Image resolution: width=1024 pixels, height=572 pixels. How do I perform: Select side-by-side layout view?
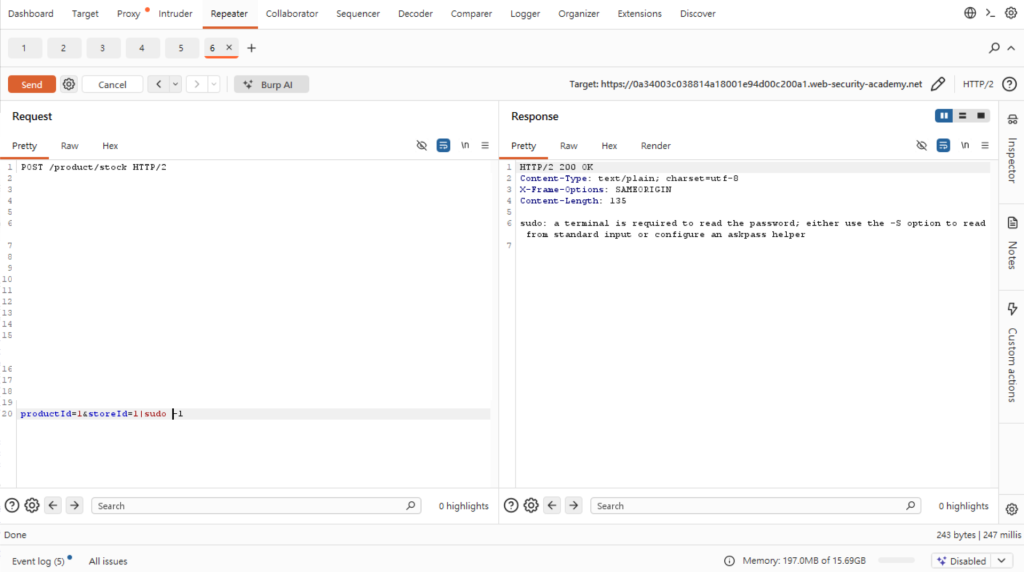(944, 116)
